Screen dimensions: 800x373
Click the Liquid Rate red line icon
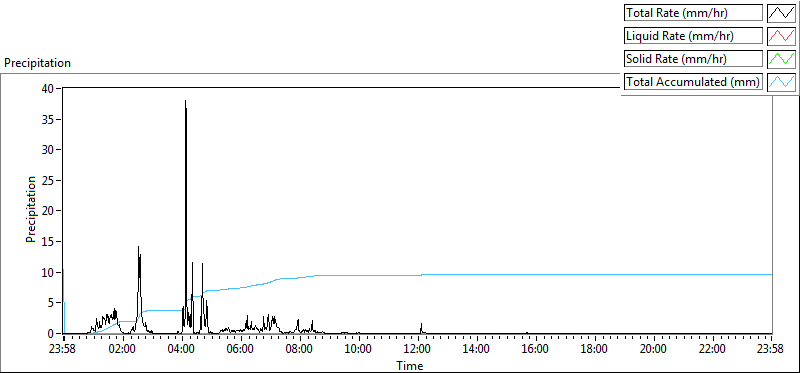pyautogui.click(x=781, y=36)
